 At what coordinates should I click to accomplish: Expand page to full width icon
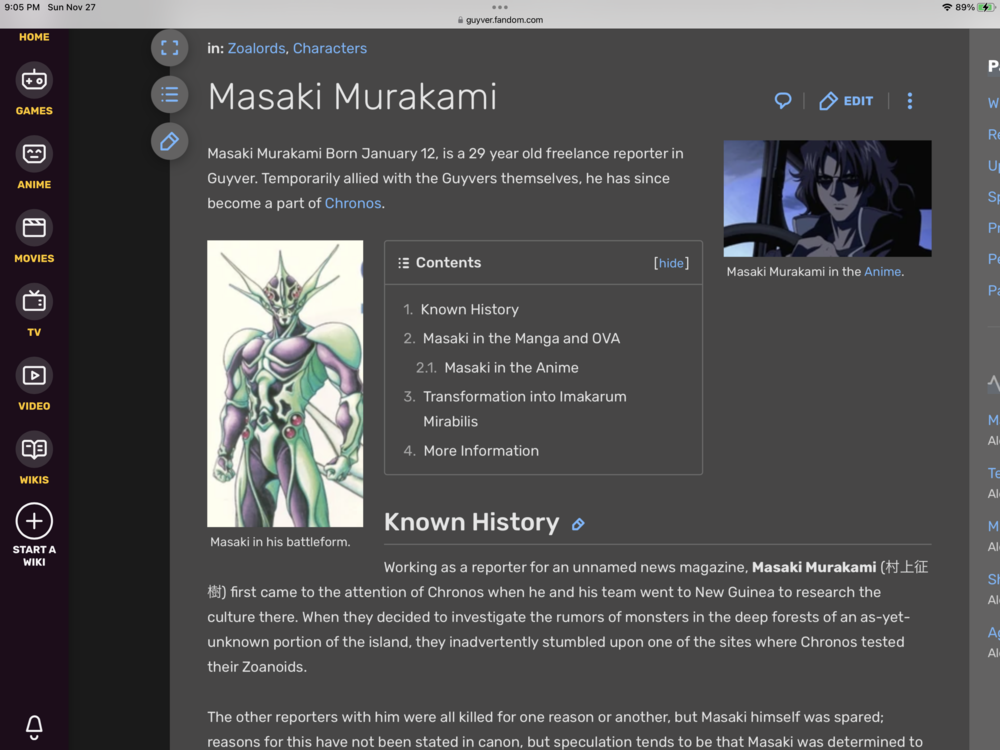coord(170,48)
